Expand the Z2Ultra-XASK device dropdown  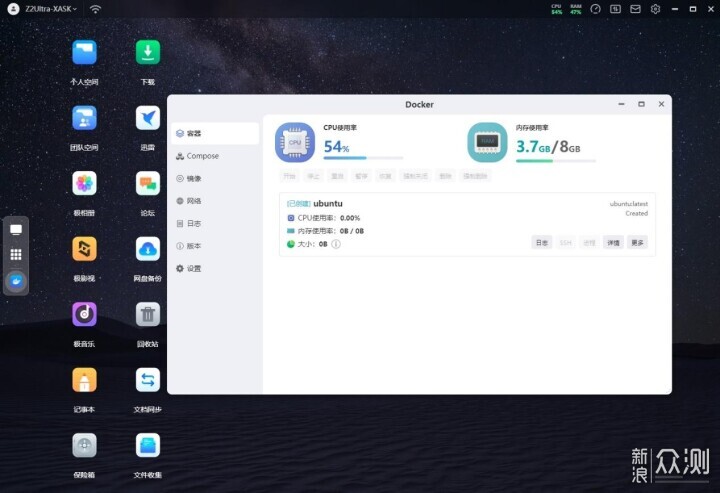tap(51, 9)
